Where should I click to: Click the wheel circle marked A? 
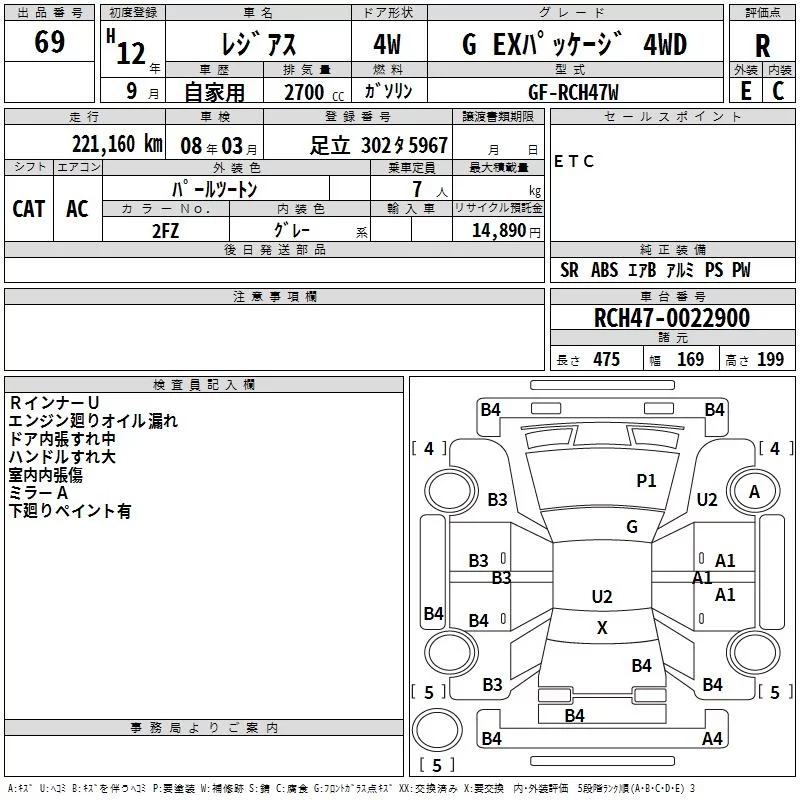(x=754, y=491)
